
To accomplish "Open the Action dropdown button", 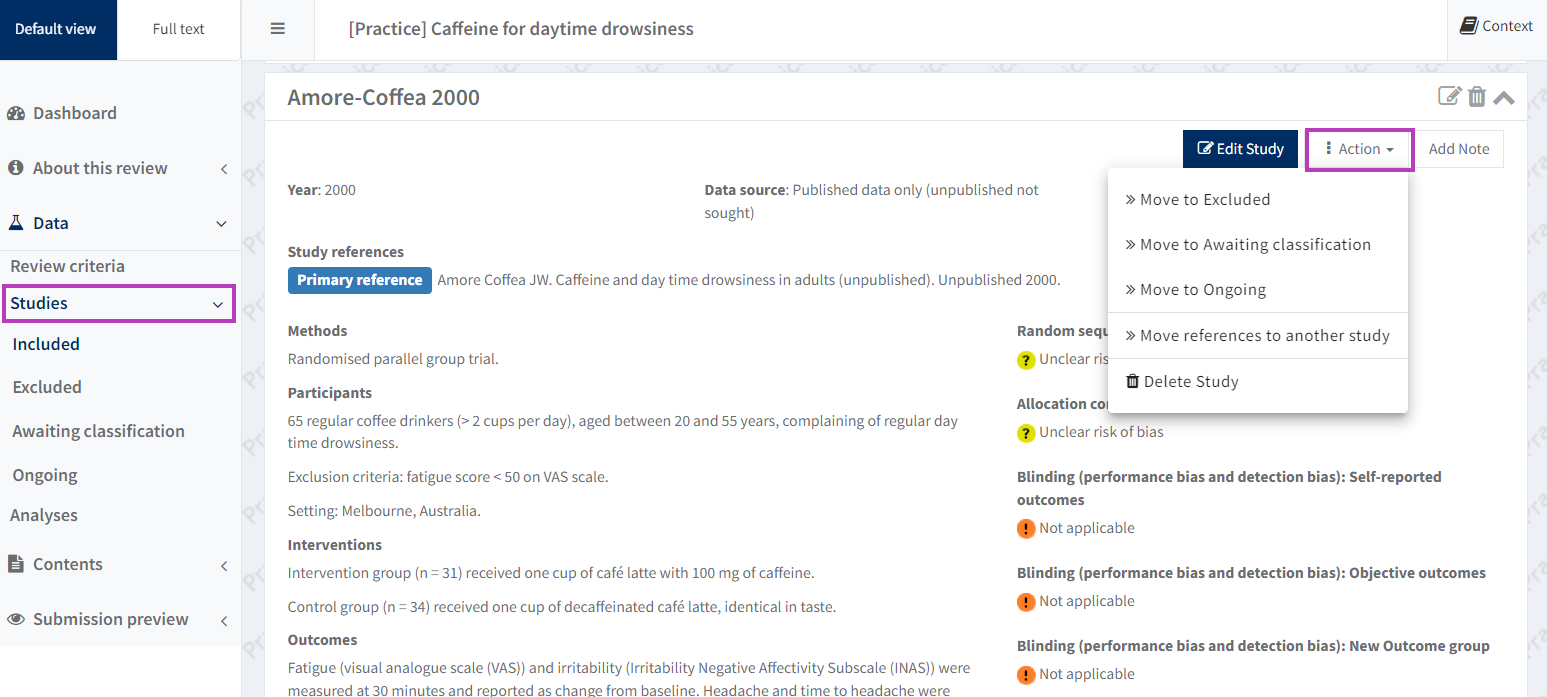I will point(1359,149).
